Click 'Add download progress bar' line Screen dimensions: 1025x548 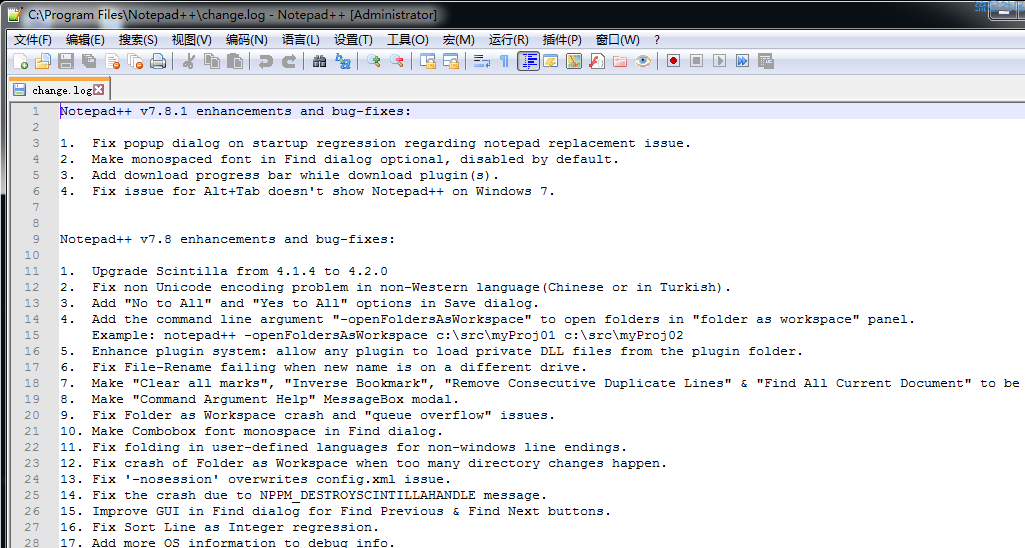[x=279, y=175]
